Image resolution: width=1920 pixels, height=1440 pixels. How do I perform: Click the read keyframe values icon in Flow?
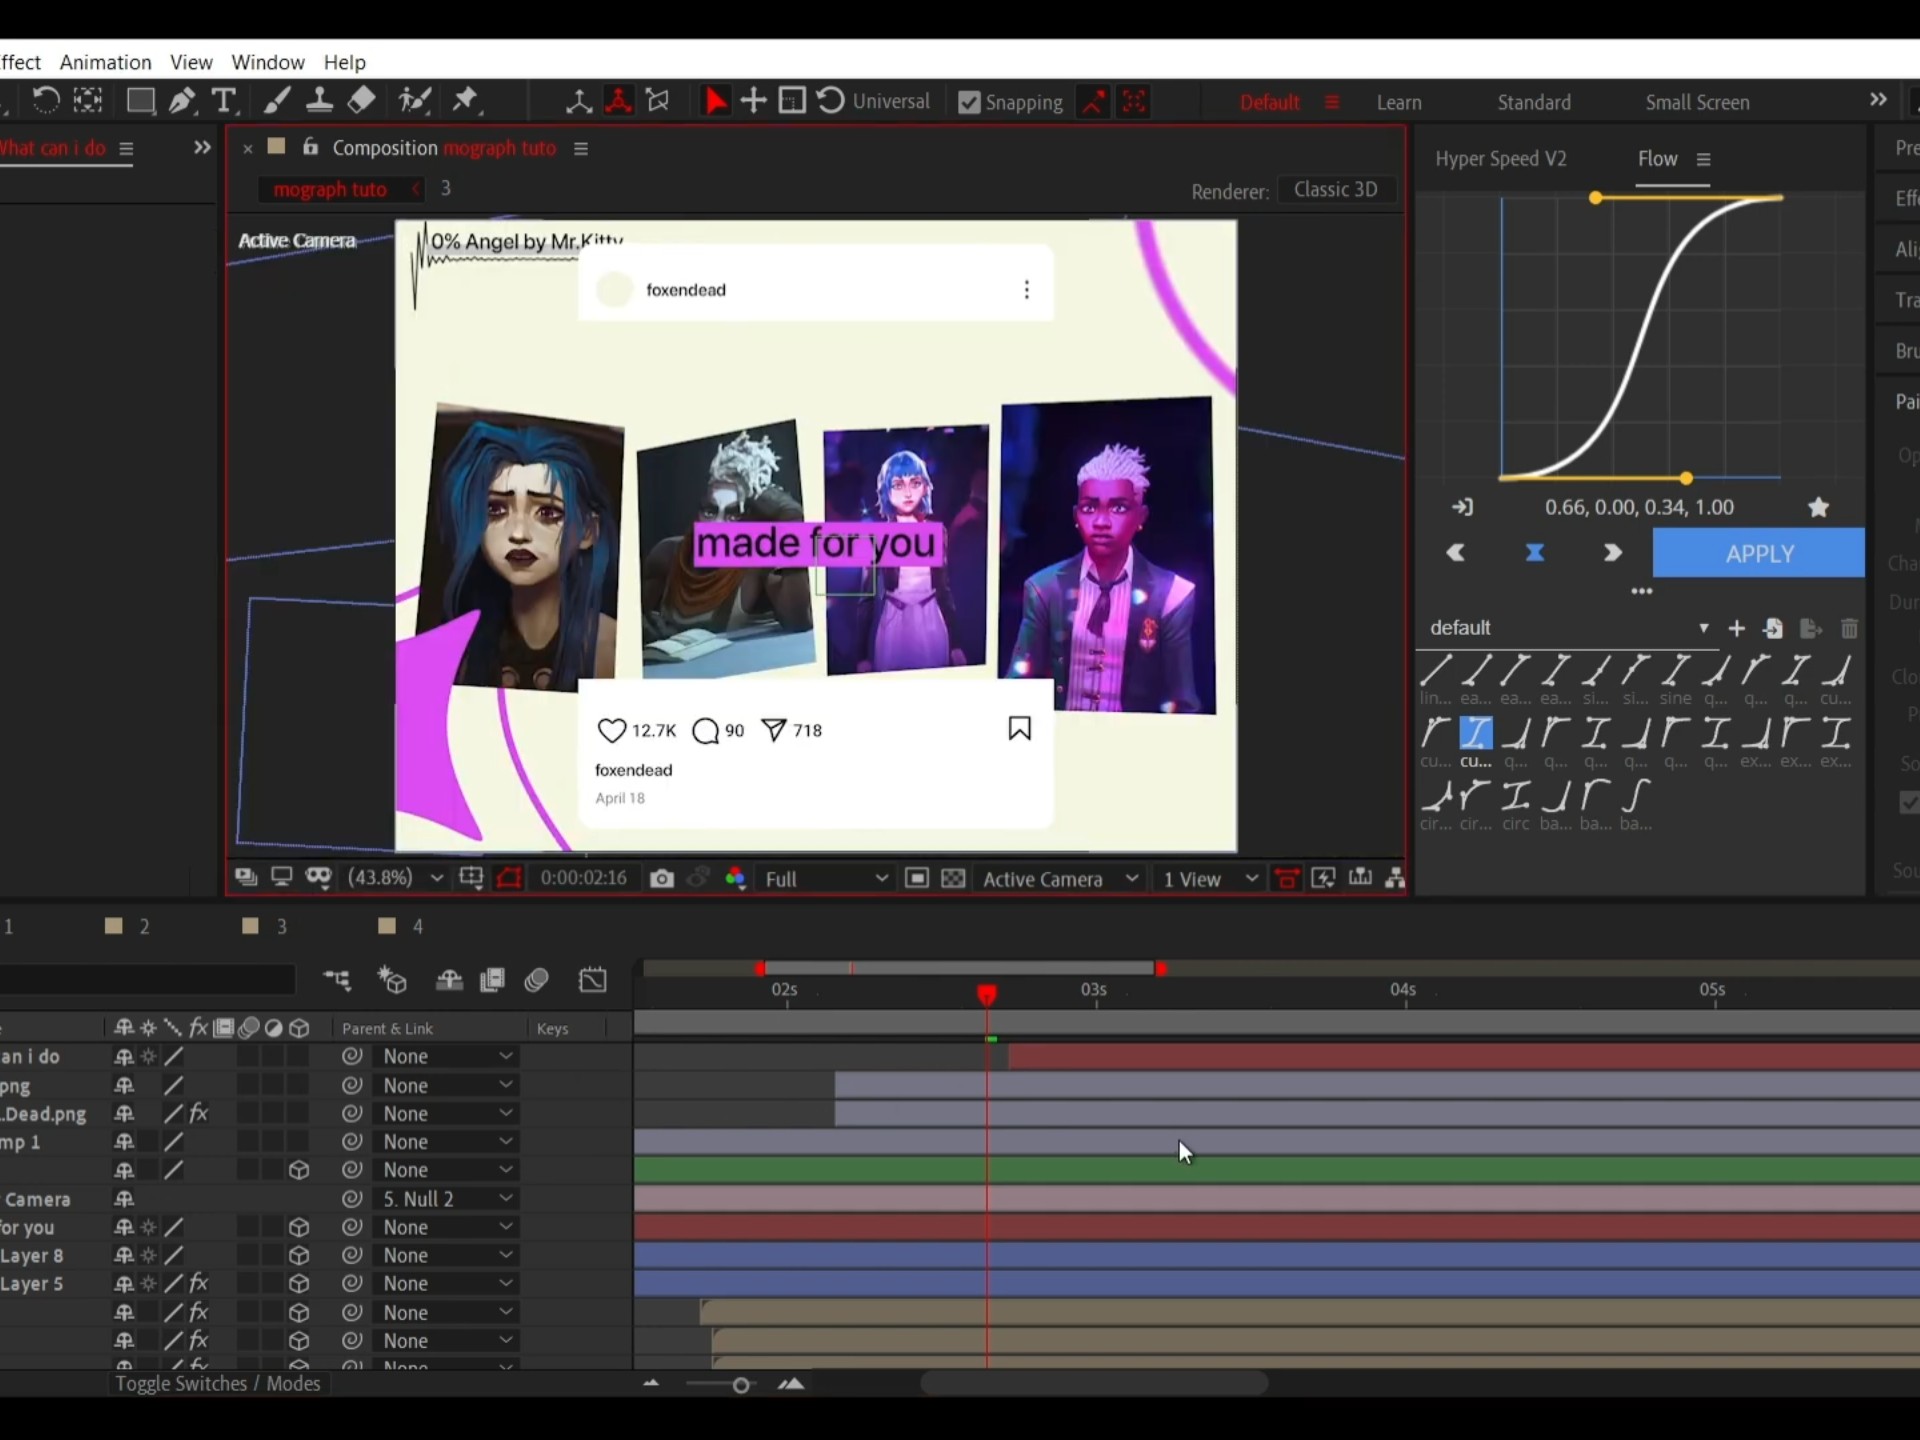1462,507
